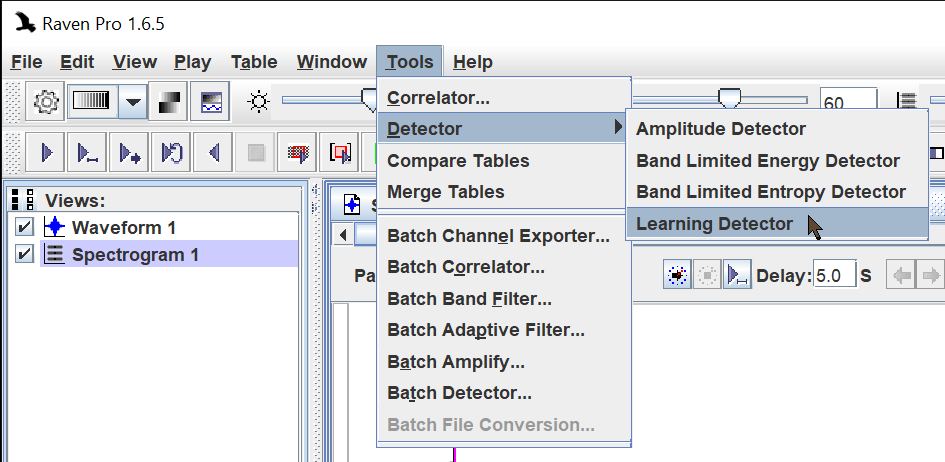Click the disabled Stop playback button
Screen dimensions: 945x462
coord(256,153)
